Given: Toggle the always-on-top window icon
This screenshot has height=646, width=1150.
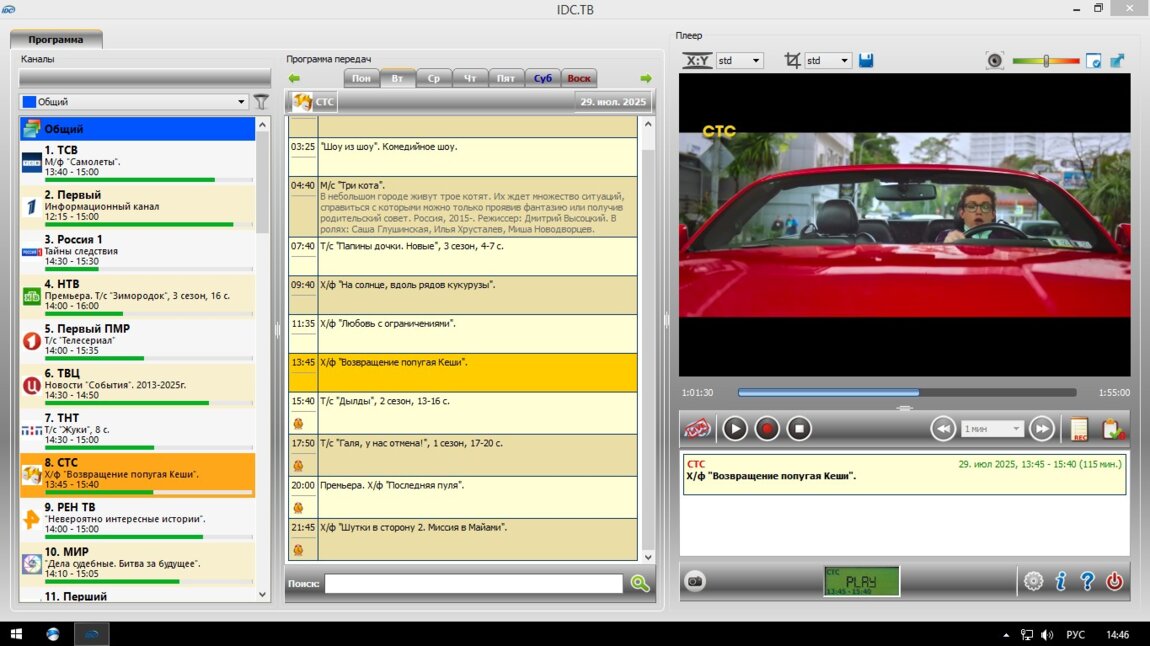Looking at the screenshot, I should coord(1094,61).
